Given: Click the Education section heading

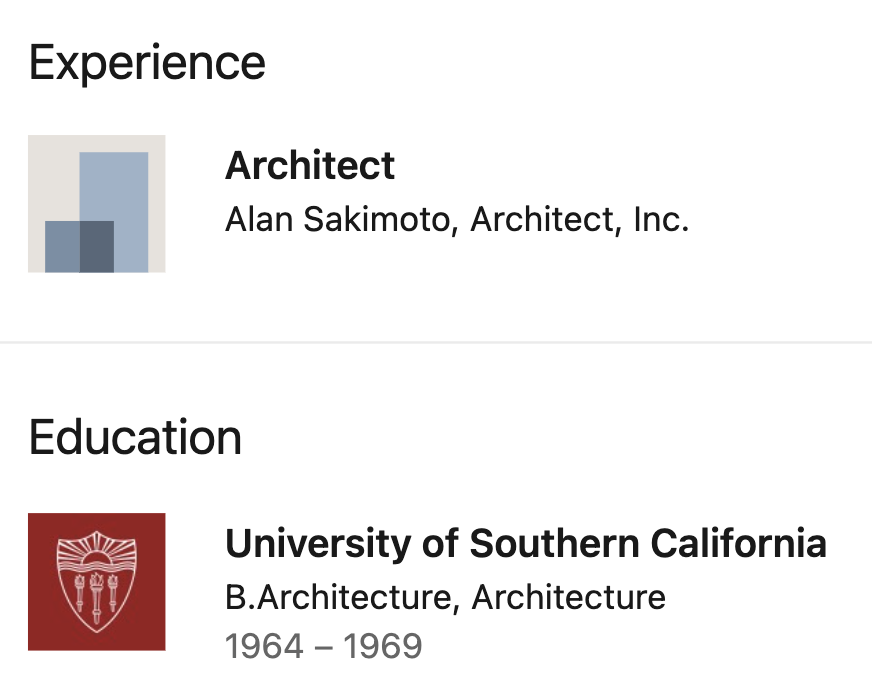Looking at the screenshot, I should [135, 438].
